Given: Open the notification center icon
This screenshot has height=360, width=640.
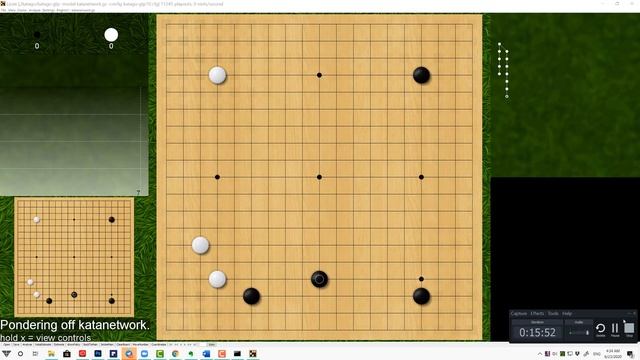Looking at the screenshot, I should tap(631, 354).
